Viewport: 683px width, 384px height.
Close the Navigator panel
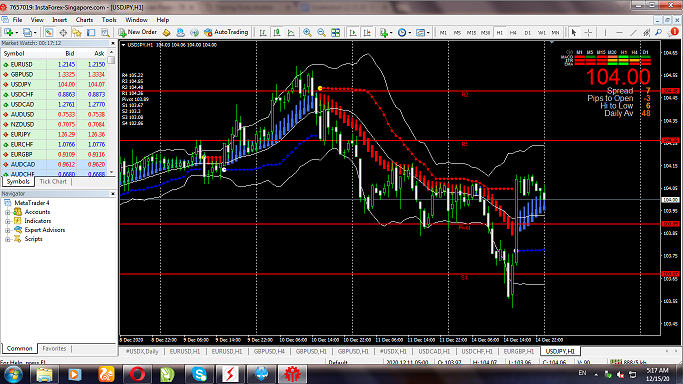tap(112, 193)
